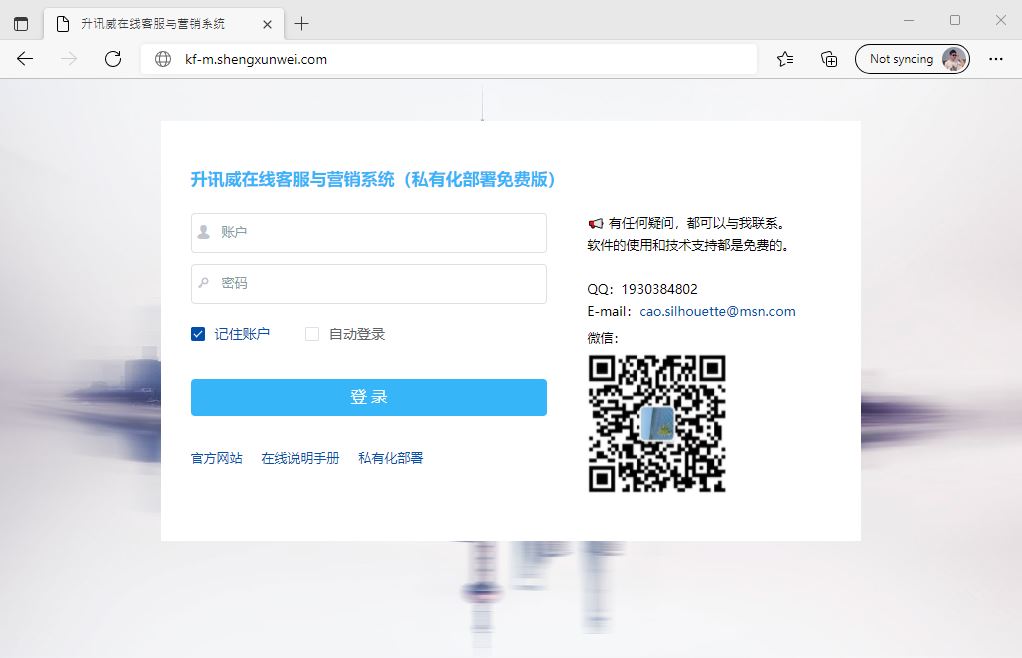Click the cao.silhouette@msn.com email link
The width and height of the screenshot is (1022, 658).
[716, 311]
